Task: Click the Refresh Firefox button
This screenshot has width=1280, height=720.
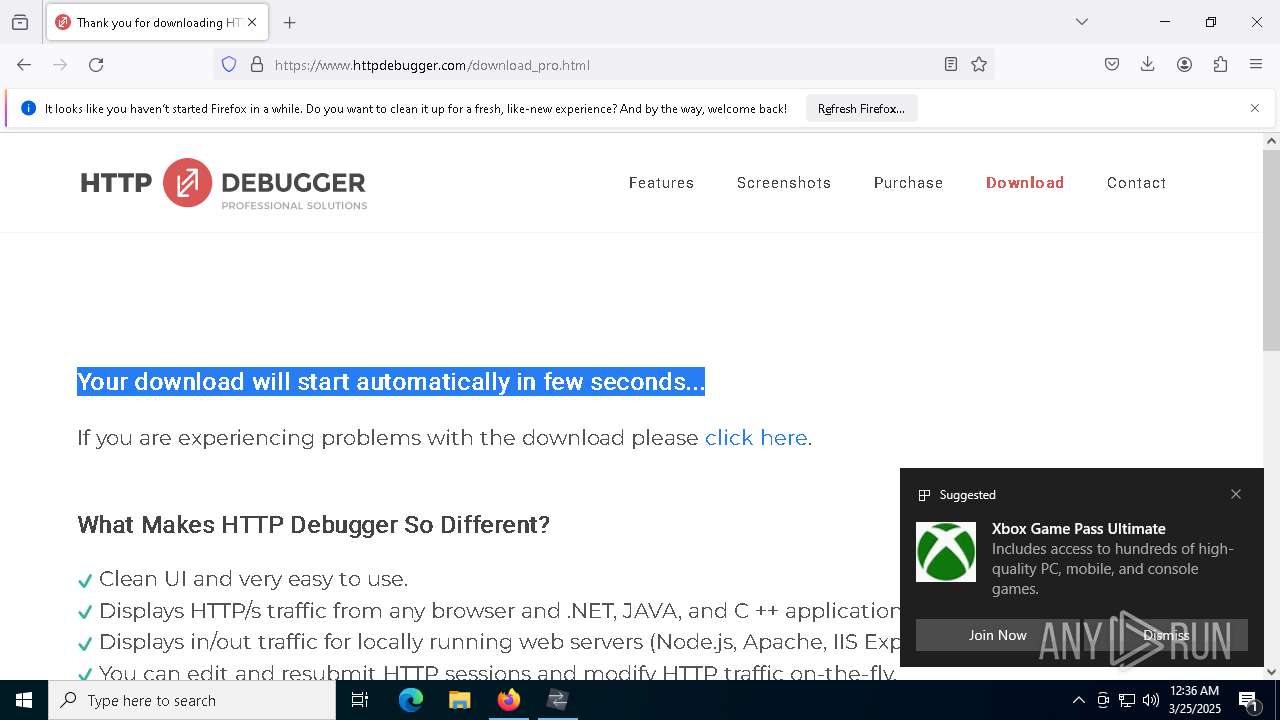Action: pyautogui.click(x=861, y=109)
